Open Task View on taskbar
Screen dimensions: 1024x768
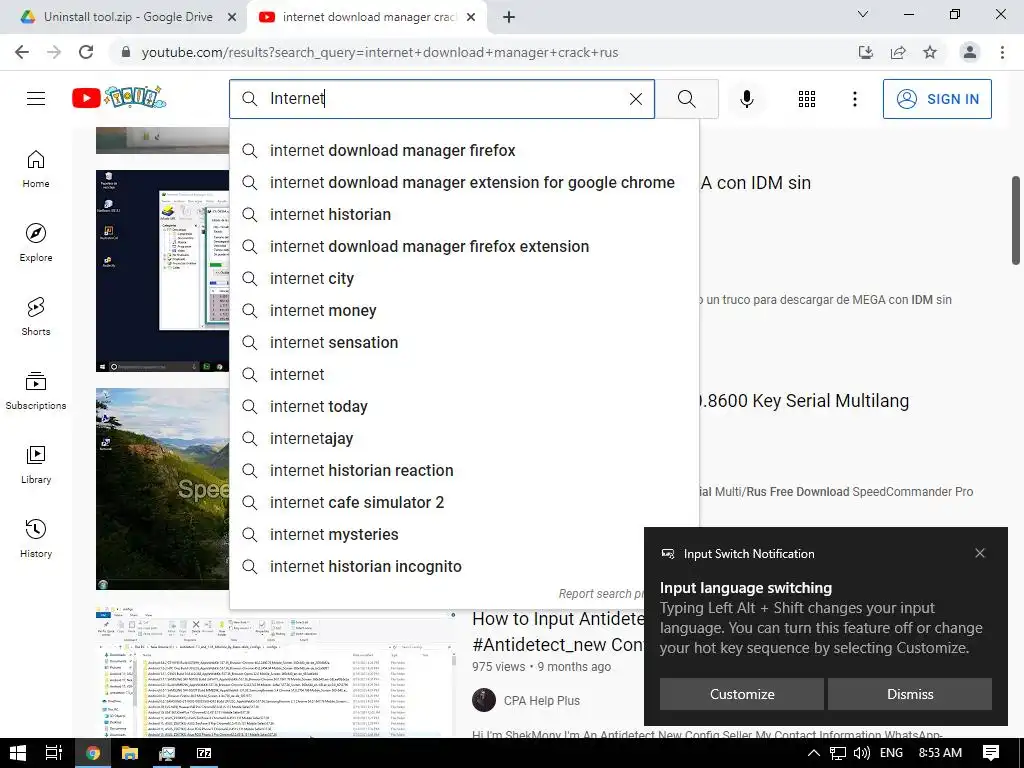coord(54,753)
